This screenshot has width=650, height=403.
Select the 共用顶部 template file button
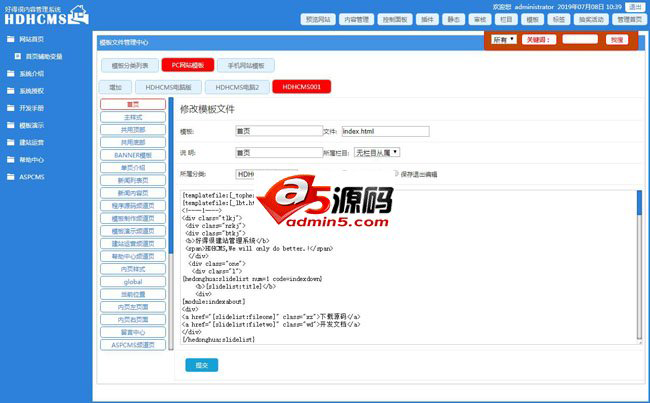coord(133,130)
